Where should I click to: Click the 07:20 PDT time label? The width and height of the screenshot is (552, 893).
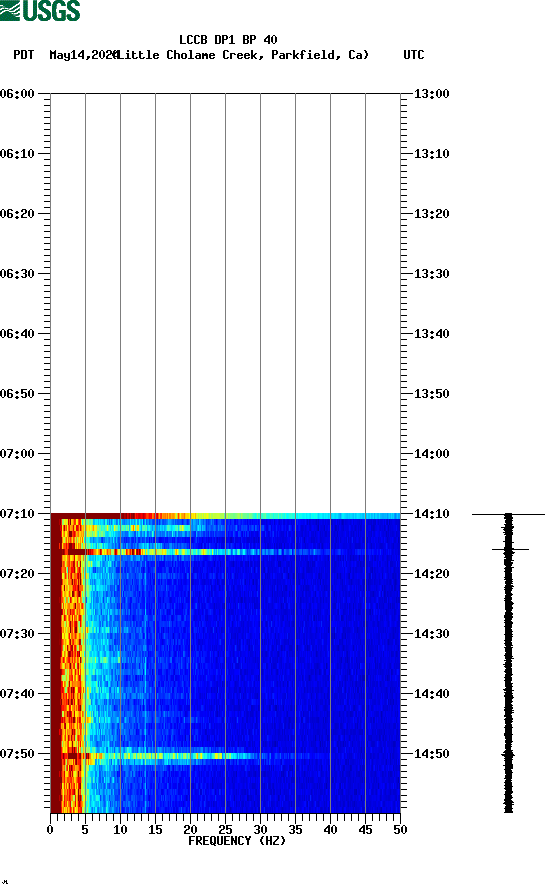(17, 574)
